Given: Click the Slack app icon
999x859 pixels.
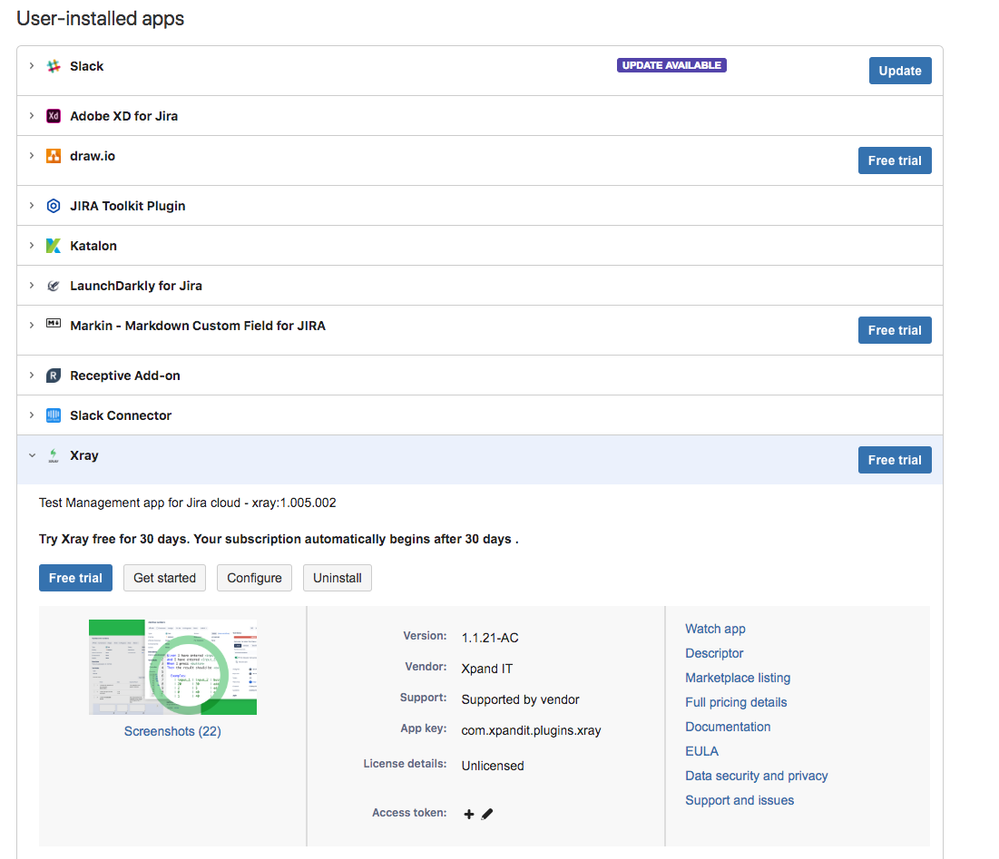Looking at the screenshot, I should 54,66.
